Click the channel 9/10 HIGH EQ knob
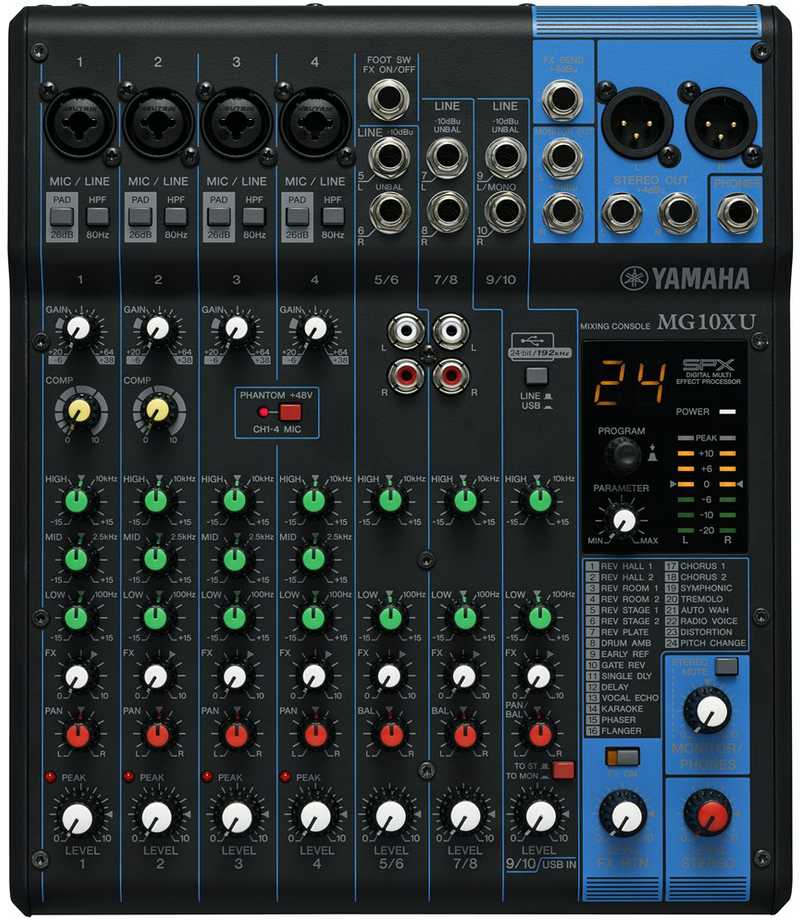The width and height of the screenshot is (801, 920). 540,500
